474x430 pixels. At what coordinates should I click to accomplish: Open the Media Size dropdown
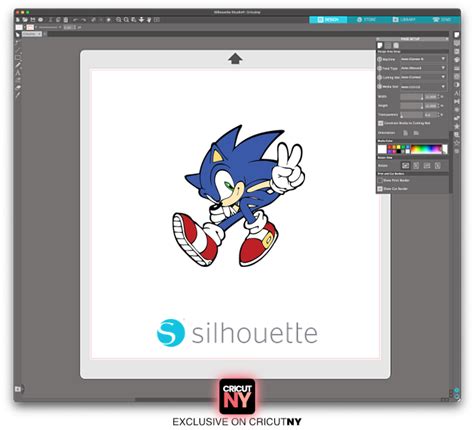pyautogui.click(x=423, y=87)
